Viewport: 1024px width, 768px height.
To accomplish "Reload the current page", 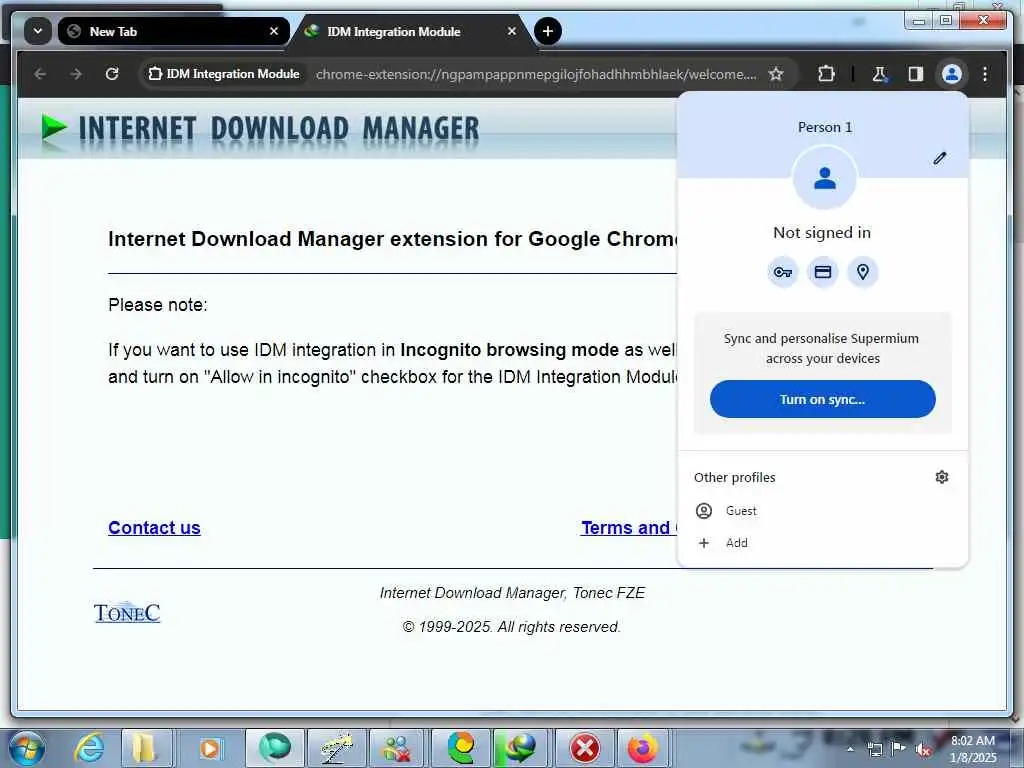I will click(112, 74).
